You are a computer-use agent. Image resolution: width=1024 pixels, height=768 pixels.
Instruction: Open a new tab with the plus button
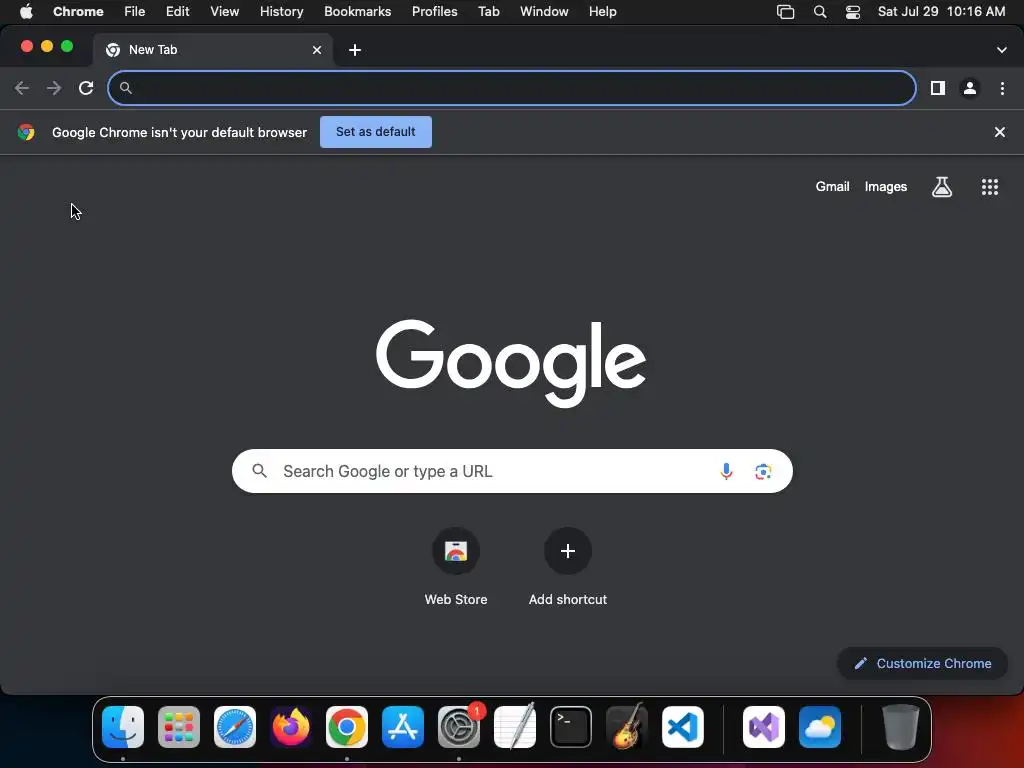click(355, 50)
